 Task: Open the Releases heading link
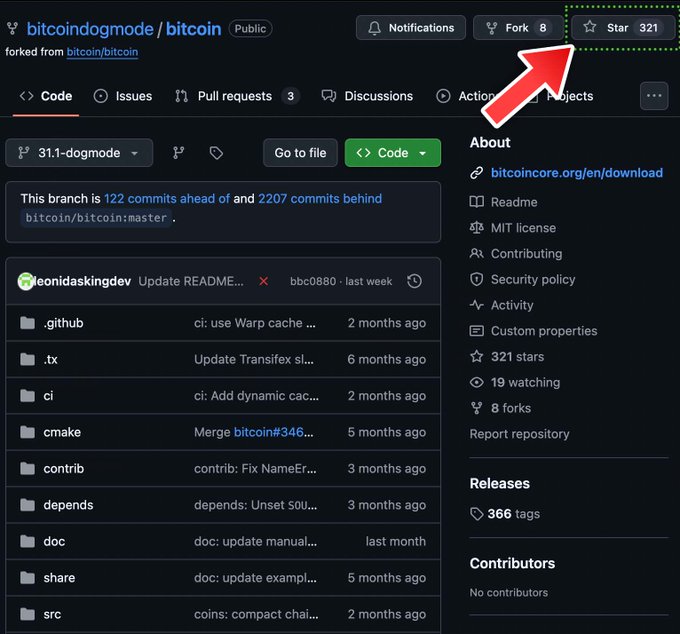[x=500, y=484]
